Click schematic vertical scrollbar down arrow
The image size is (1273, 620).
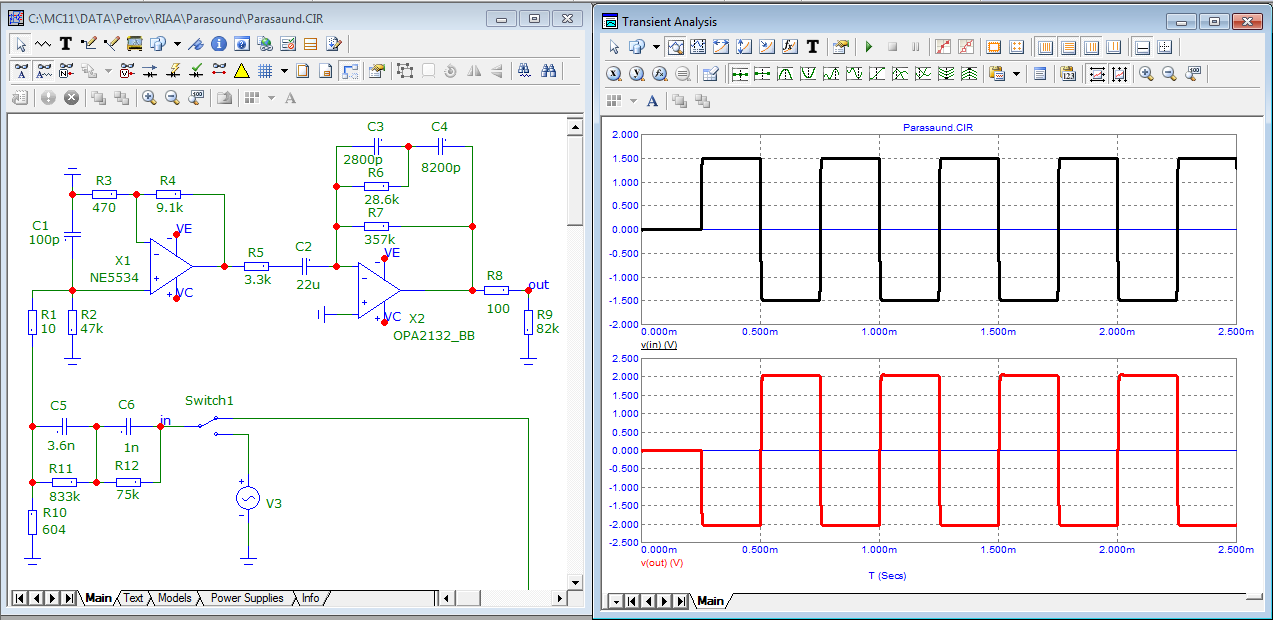(574, 582)
